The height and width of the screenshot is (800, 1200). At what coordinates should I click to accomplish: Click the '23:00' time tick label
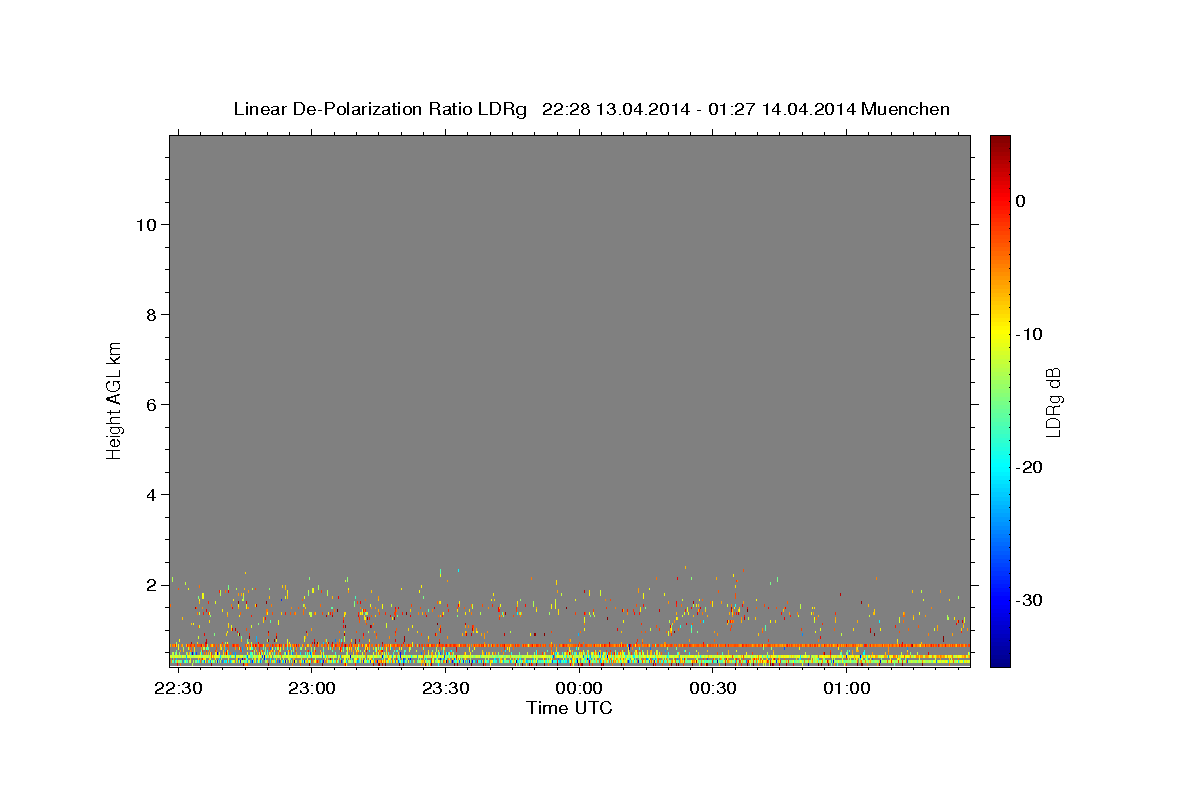click(312, 688)
